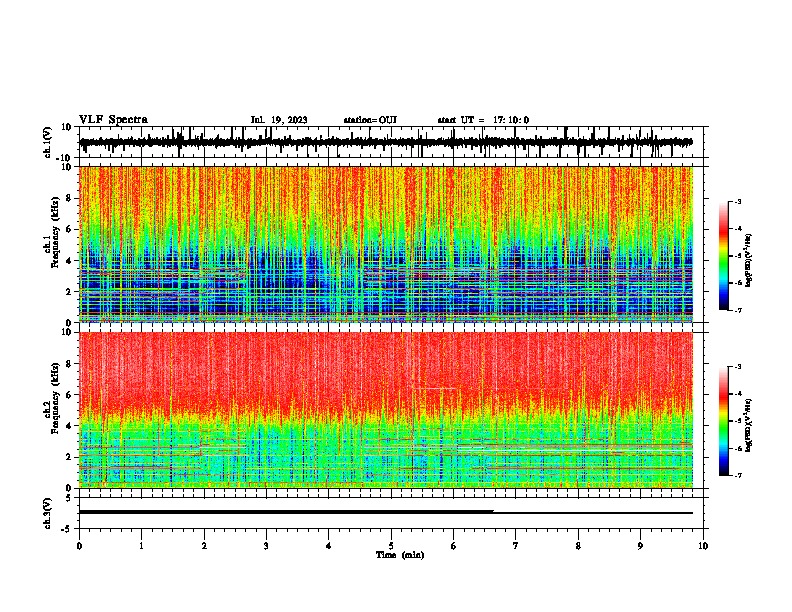
Task: Click the "ch.3(V)" axis label
Action: (47, 513)
